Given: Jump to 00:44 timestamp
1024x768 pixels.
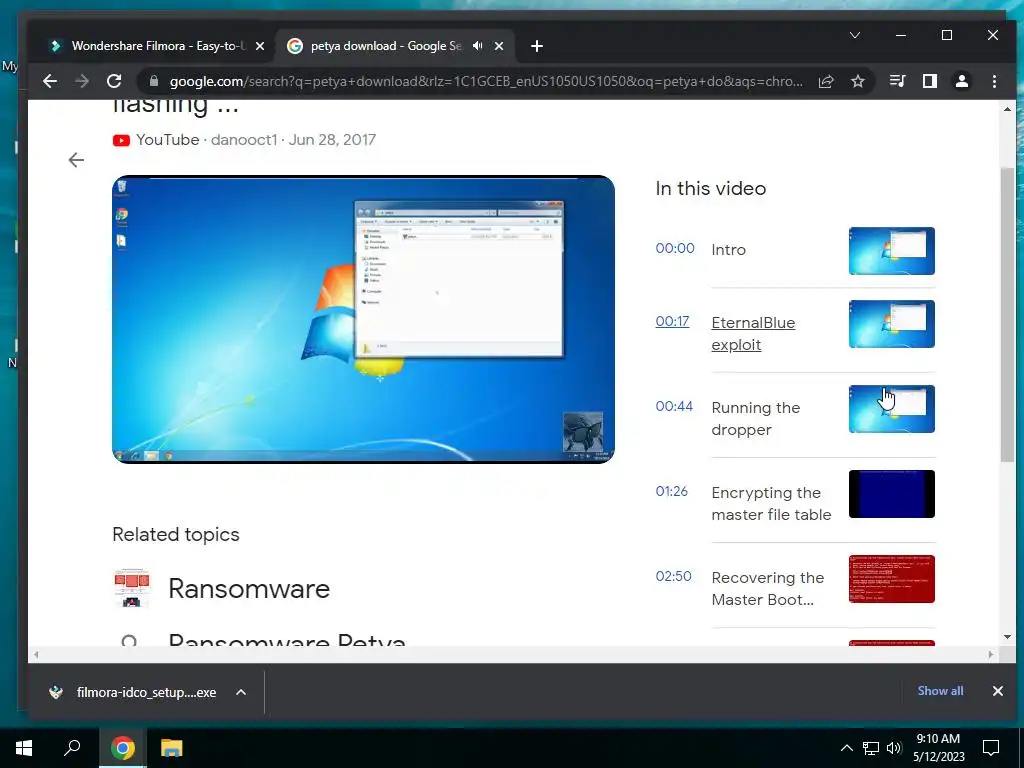Looking at the screenshot, I should pos(674,406).
